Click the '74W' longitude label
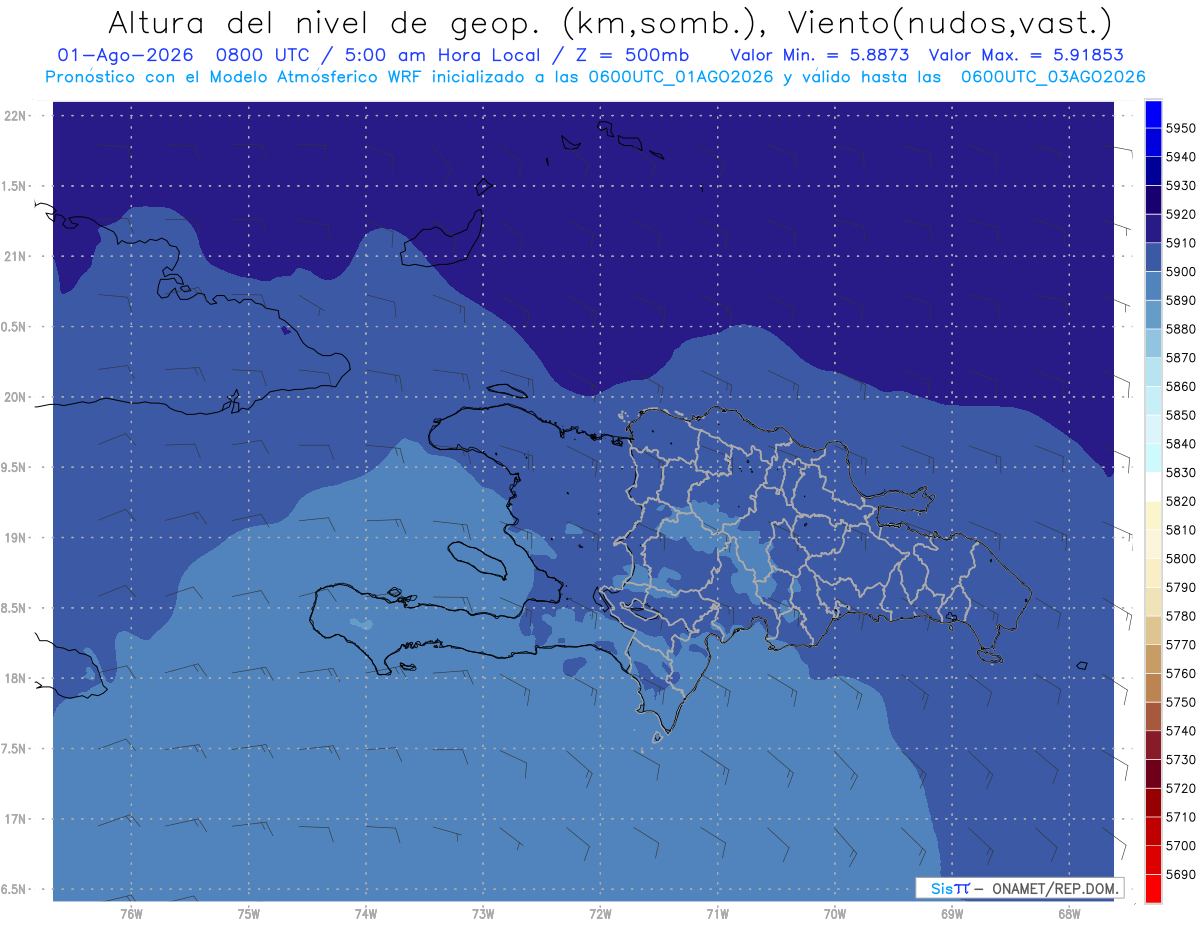Viewport: 1200px width, 927px height. 366,914
